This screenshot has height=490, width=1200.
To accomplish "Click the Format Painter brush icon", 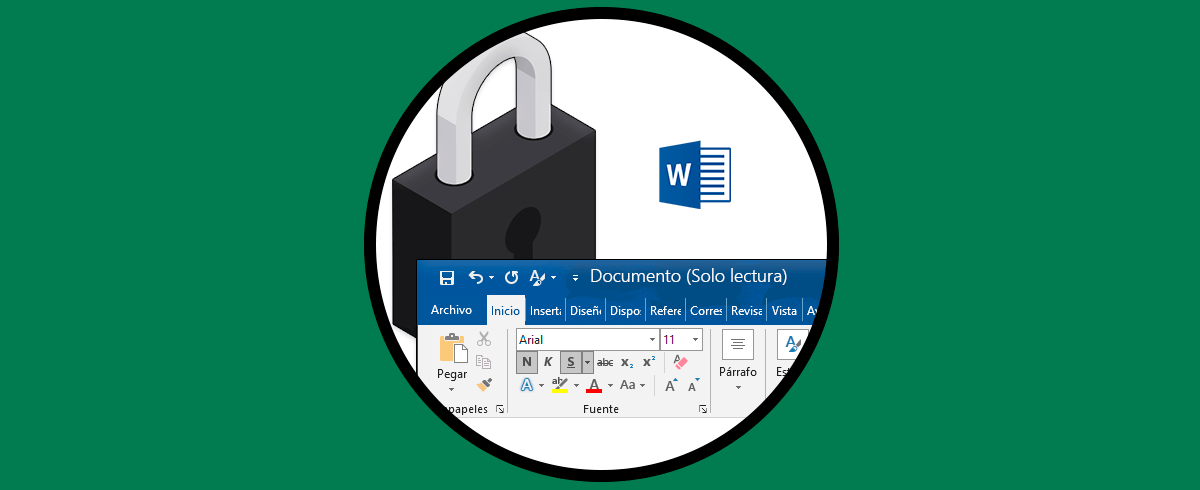I will (x=484, y=384).
